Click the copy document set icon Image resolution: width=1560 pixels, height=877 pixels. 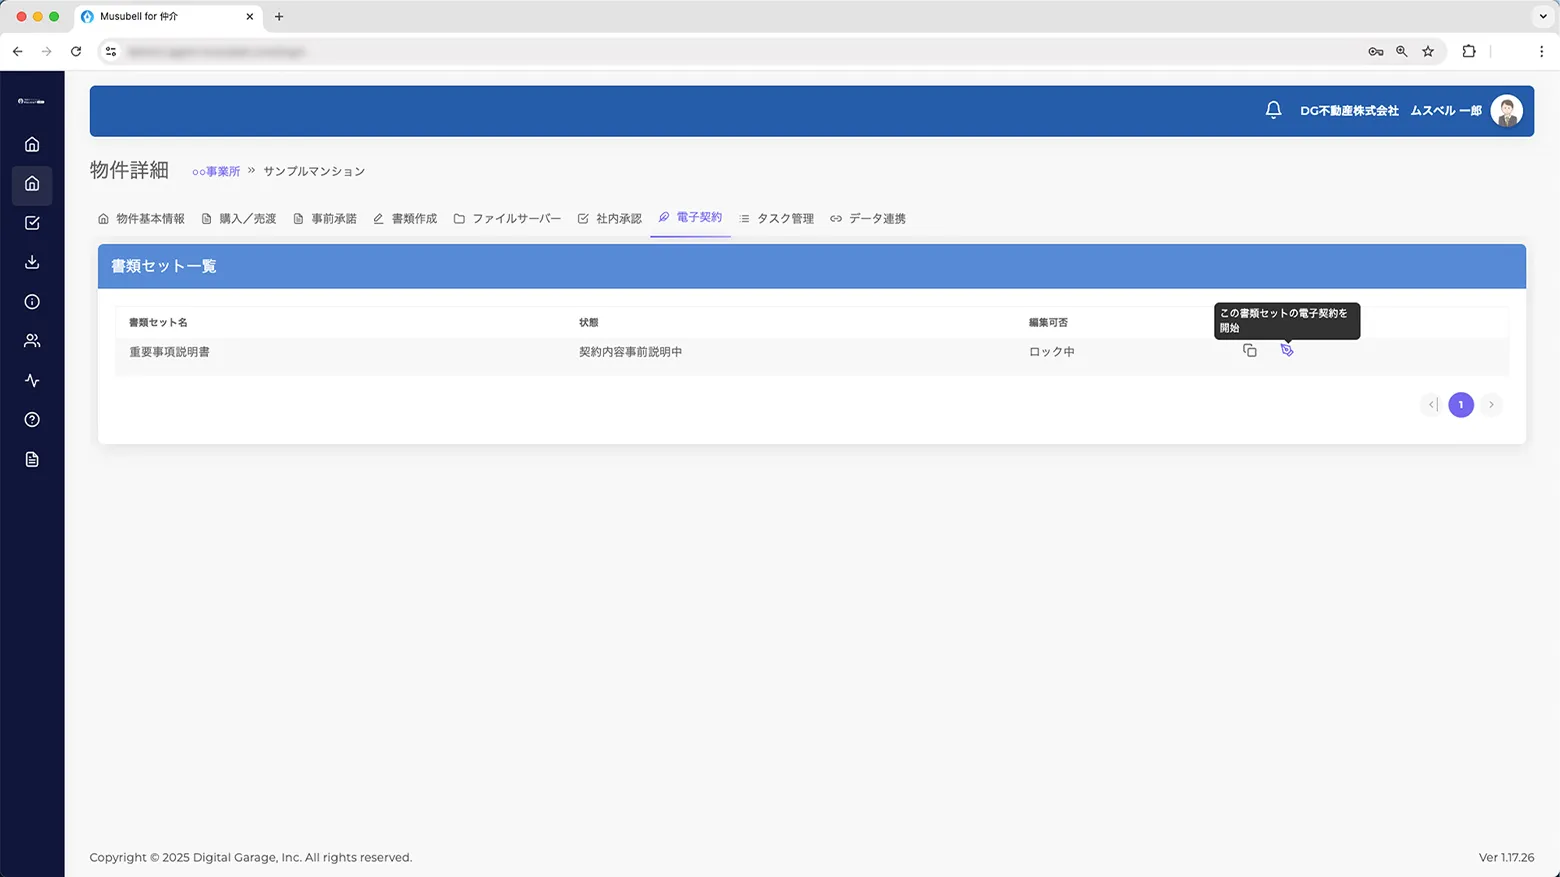(1249, 350)
